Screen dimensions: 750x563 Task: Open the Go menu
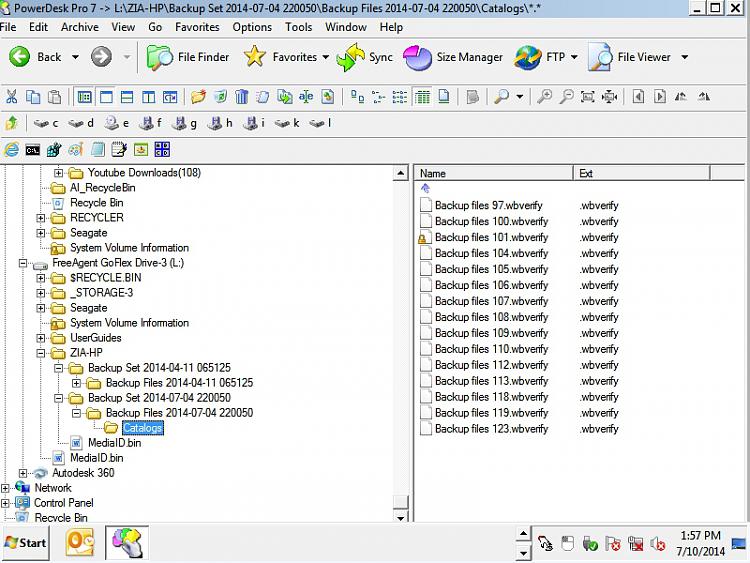[155, 27]
